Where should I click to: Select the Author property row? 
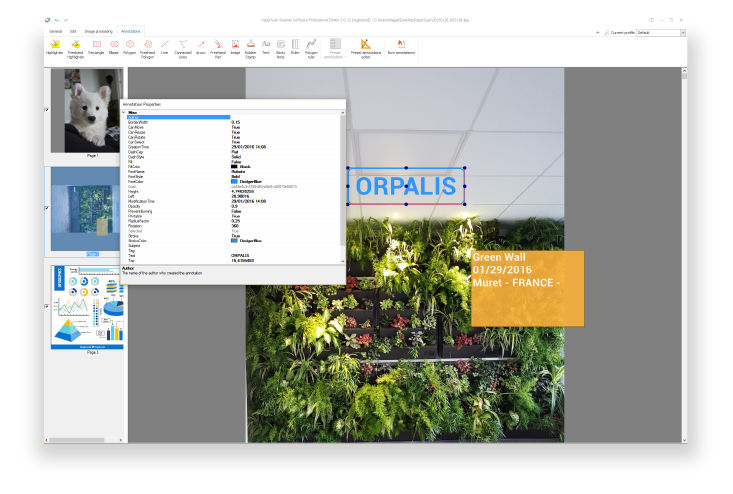(180, 117)
